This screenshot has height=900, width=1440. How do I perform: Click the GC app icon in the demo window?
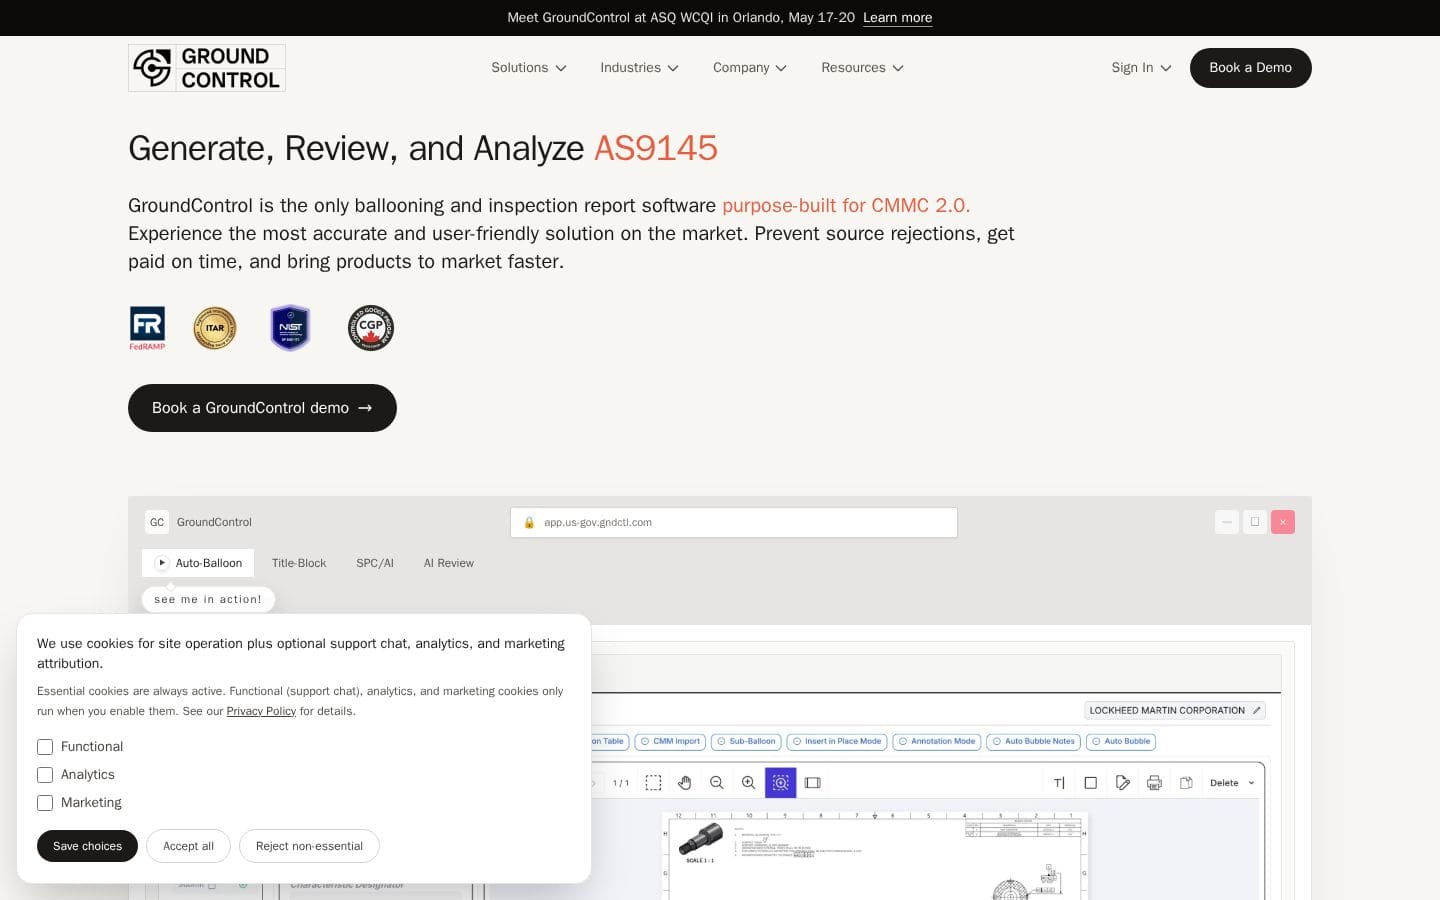pyautogui.click(x=157, y=522)
